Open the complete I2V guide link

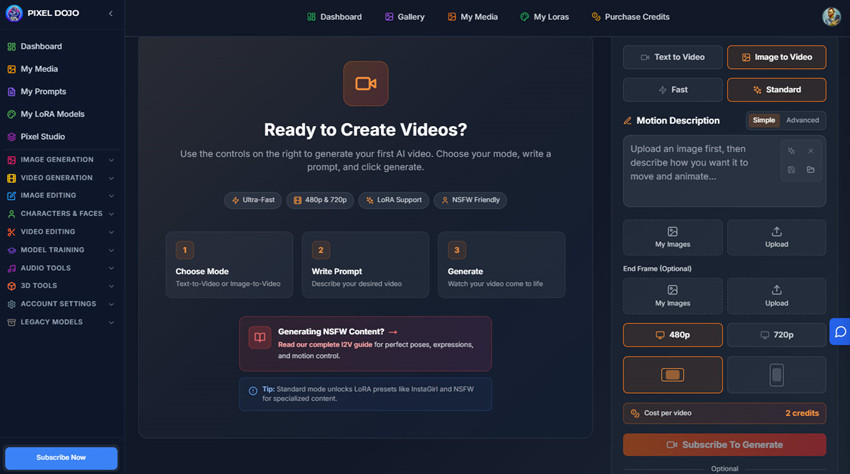[325, 345]
